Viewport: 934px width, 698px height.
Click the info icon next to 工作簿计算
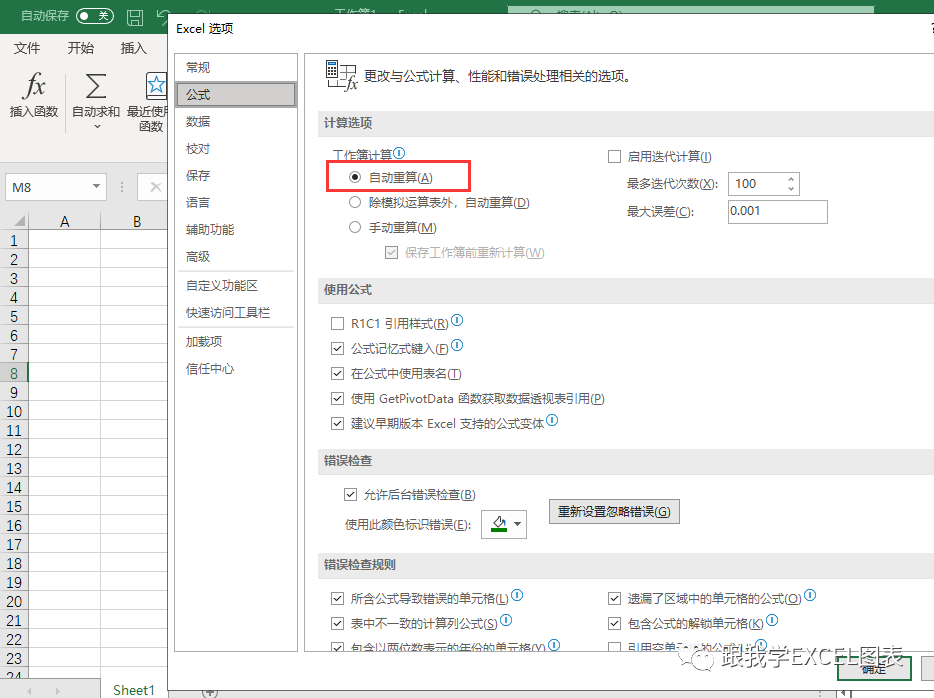pos(399,153)
